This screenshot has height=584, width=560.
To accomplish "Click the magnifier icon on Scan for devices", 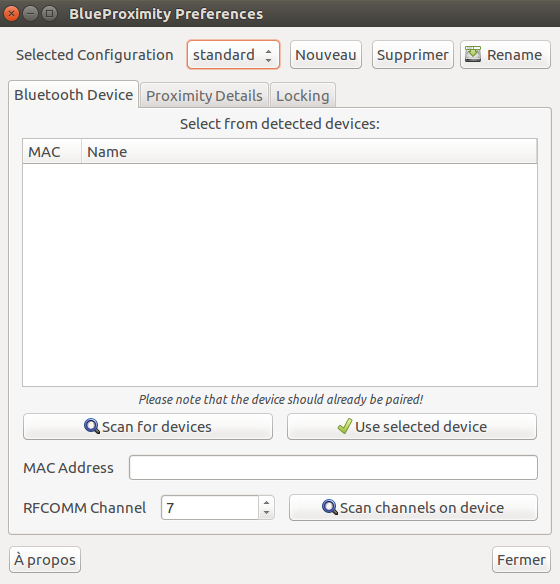I will [92, 426].
